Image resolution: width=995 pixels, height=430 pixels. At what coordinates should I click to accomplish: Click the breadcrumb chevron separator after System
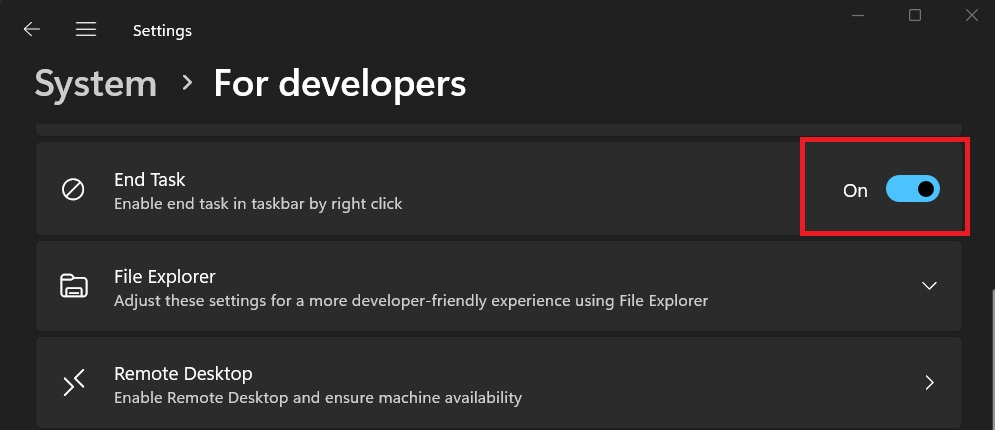click(x=186, y=84)
